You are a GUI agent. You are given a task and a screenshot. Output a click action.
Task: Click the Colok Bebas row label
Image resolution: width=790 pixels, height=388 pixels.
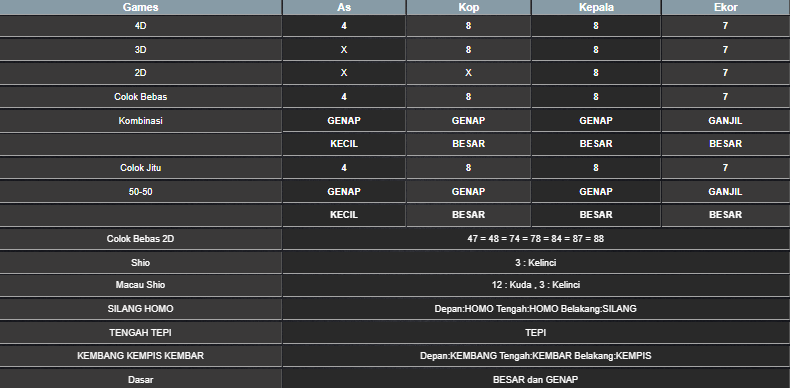click(141, 97)
